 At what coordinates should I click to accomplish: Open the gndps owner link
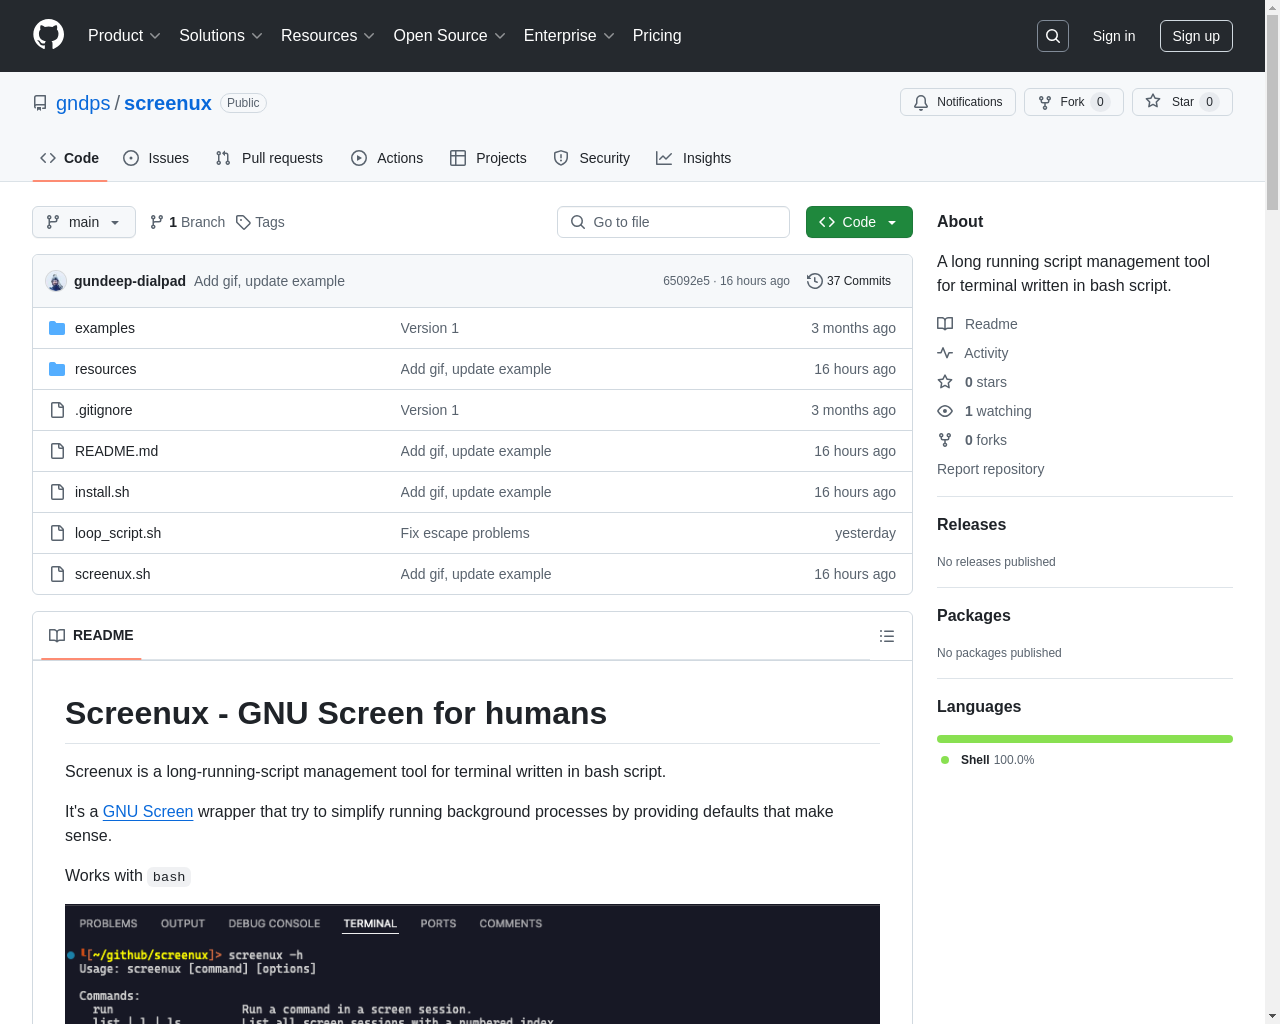83,103
